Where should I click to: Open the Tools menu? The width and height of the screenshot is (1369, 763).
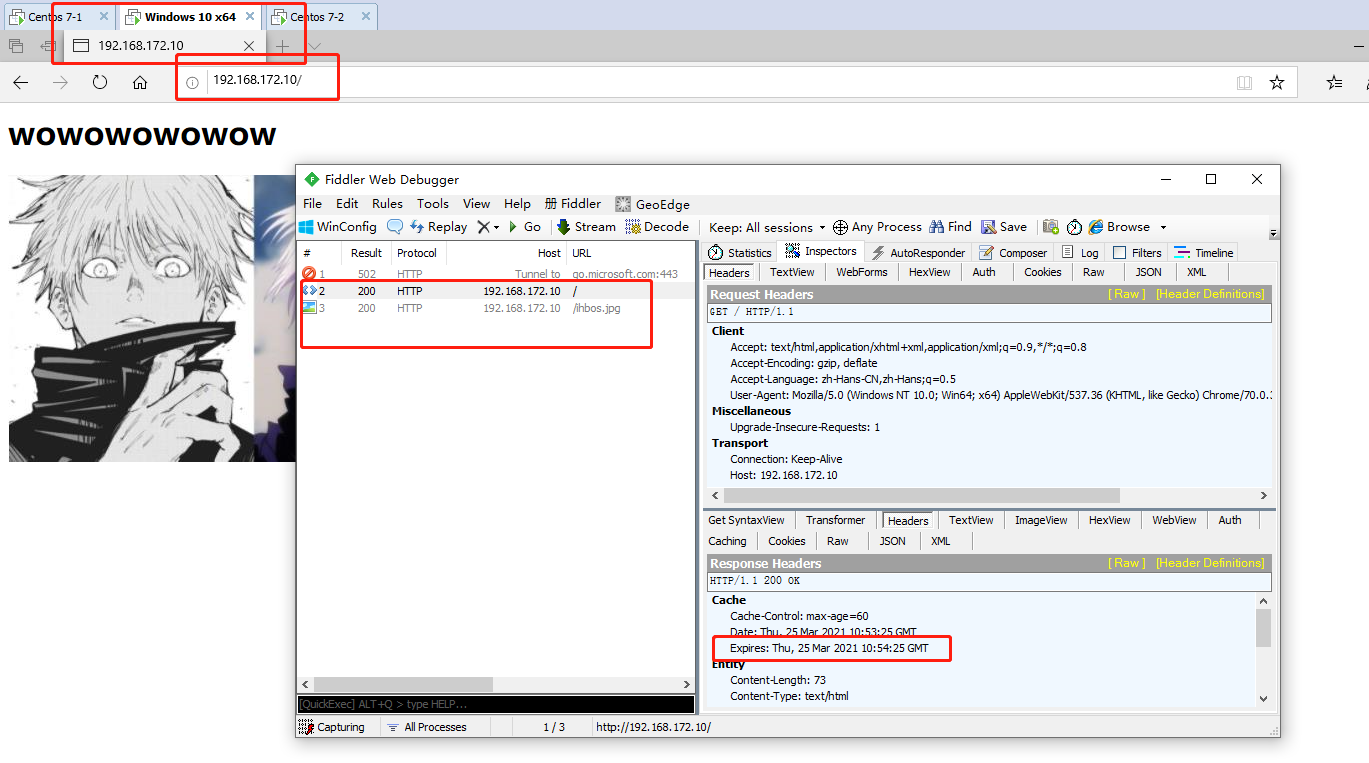[x=433, y=204]
